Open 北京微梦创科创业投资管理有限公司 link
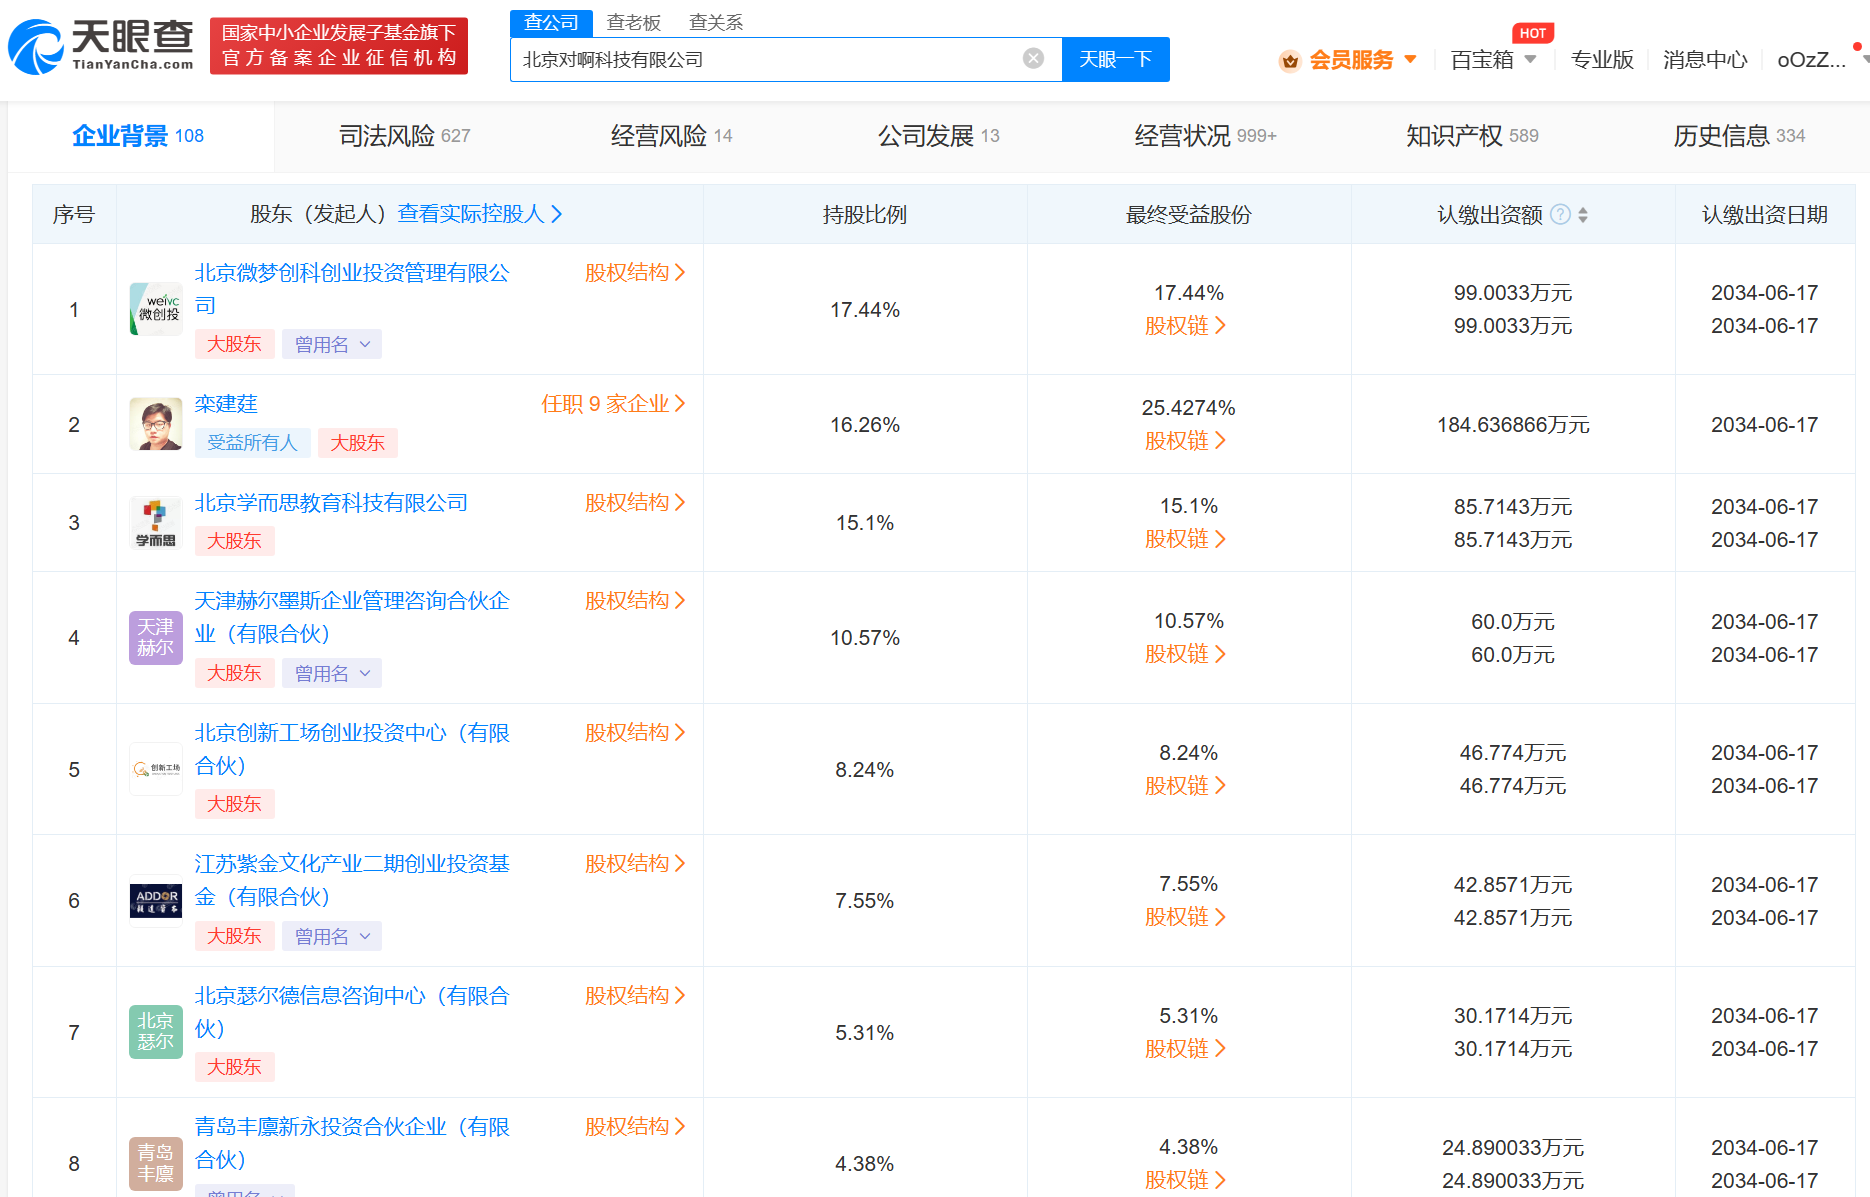Screen dimensions: 1870x1197 point(352,289)
